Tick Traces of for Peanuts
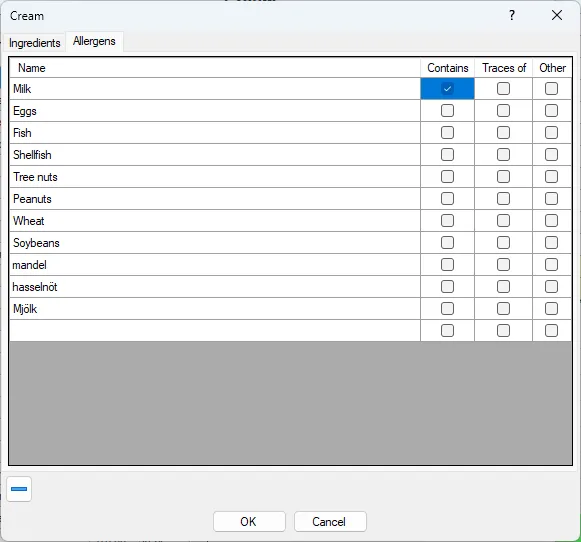Image resolution: width=581 pixels, height=542 pixels. click(503, 199)
